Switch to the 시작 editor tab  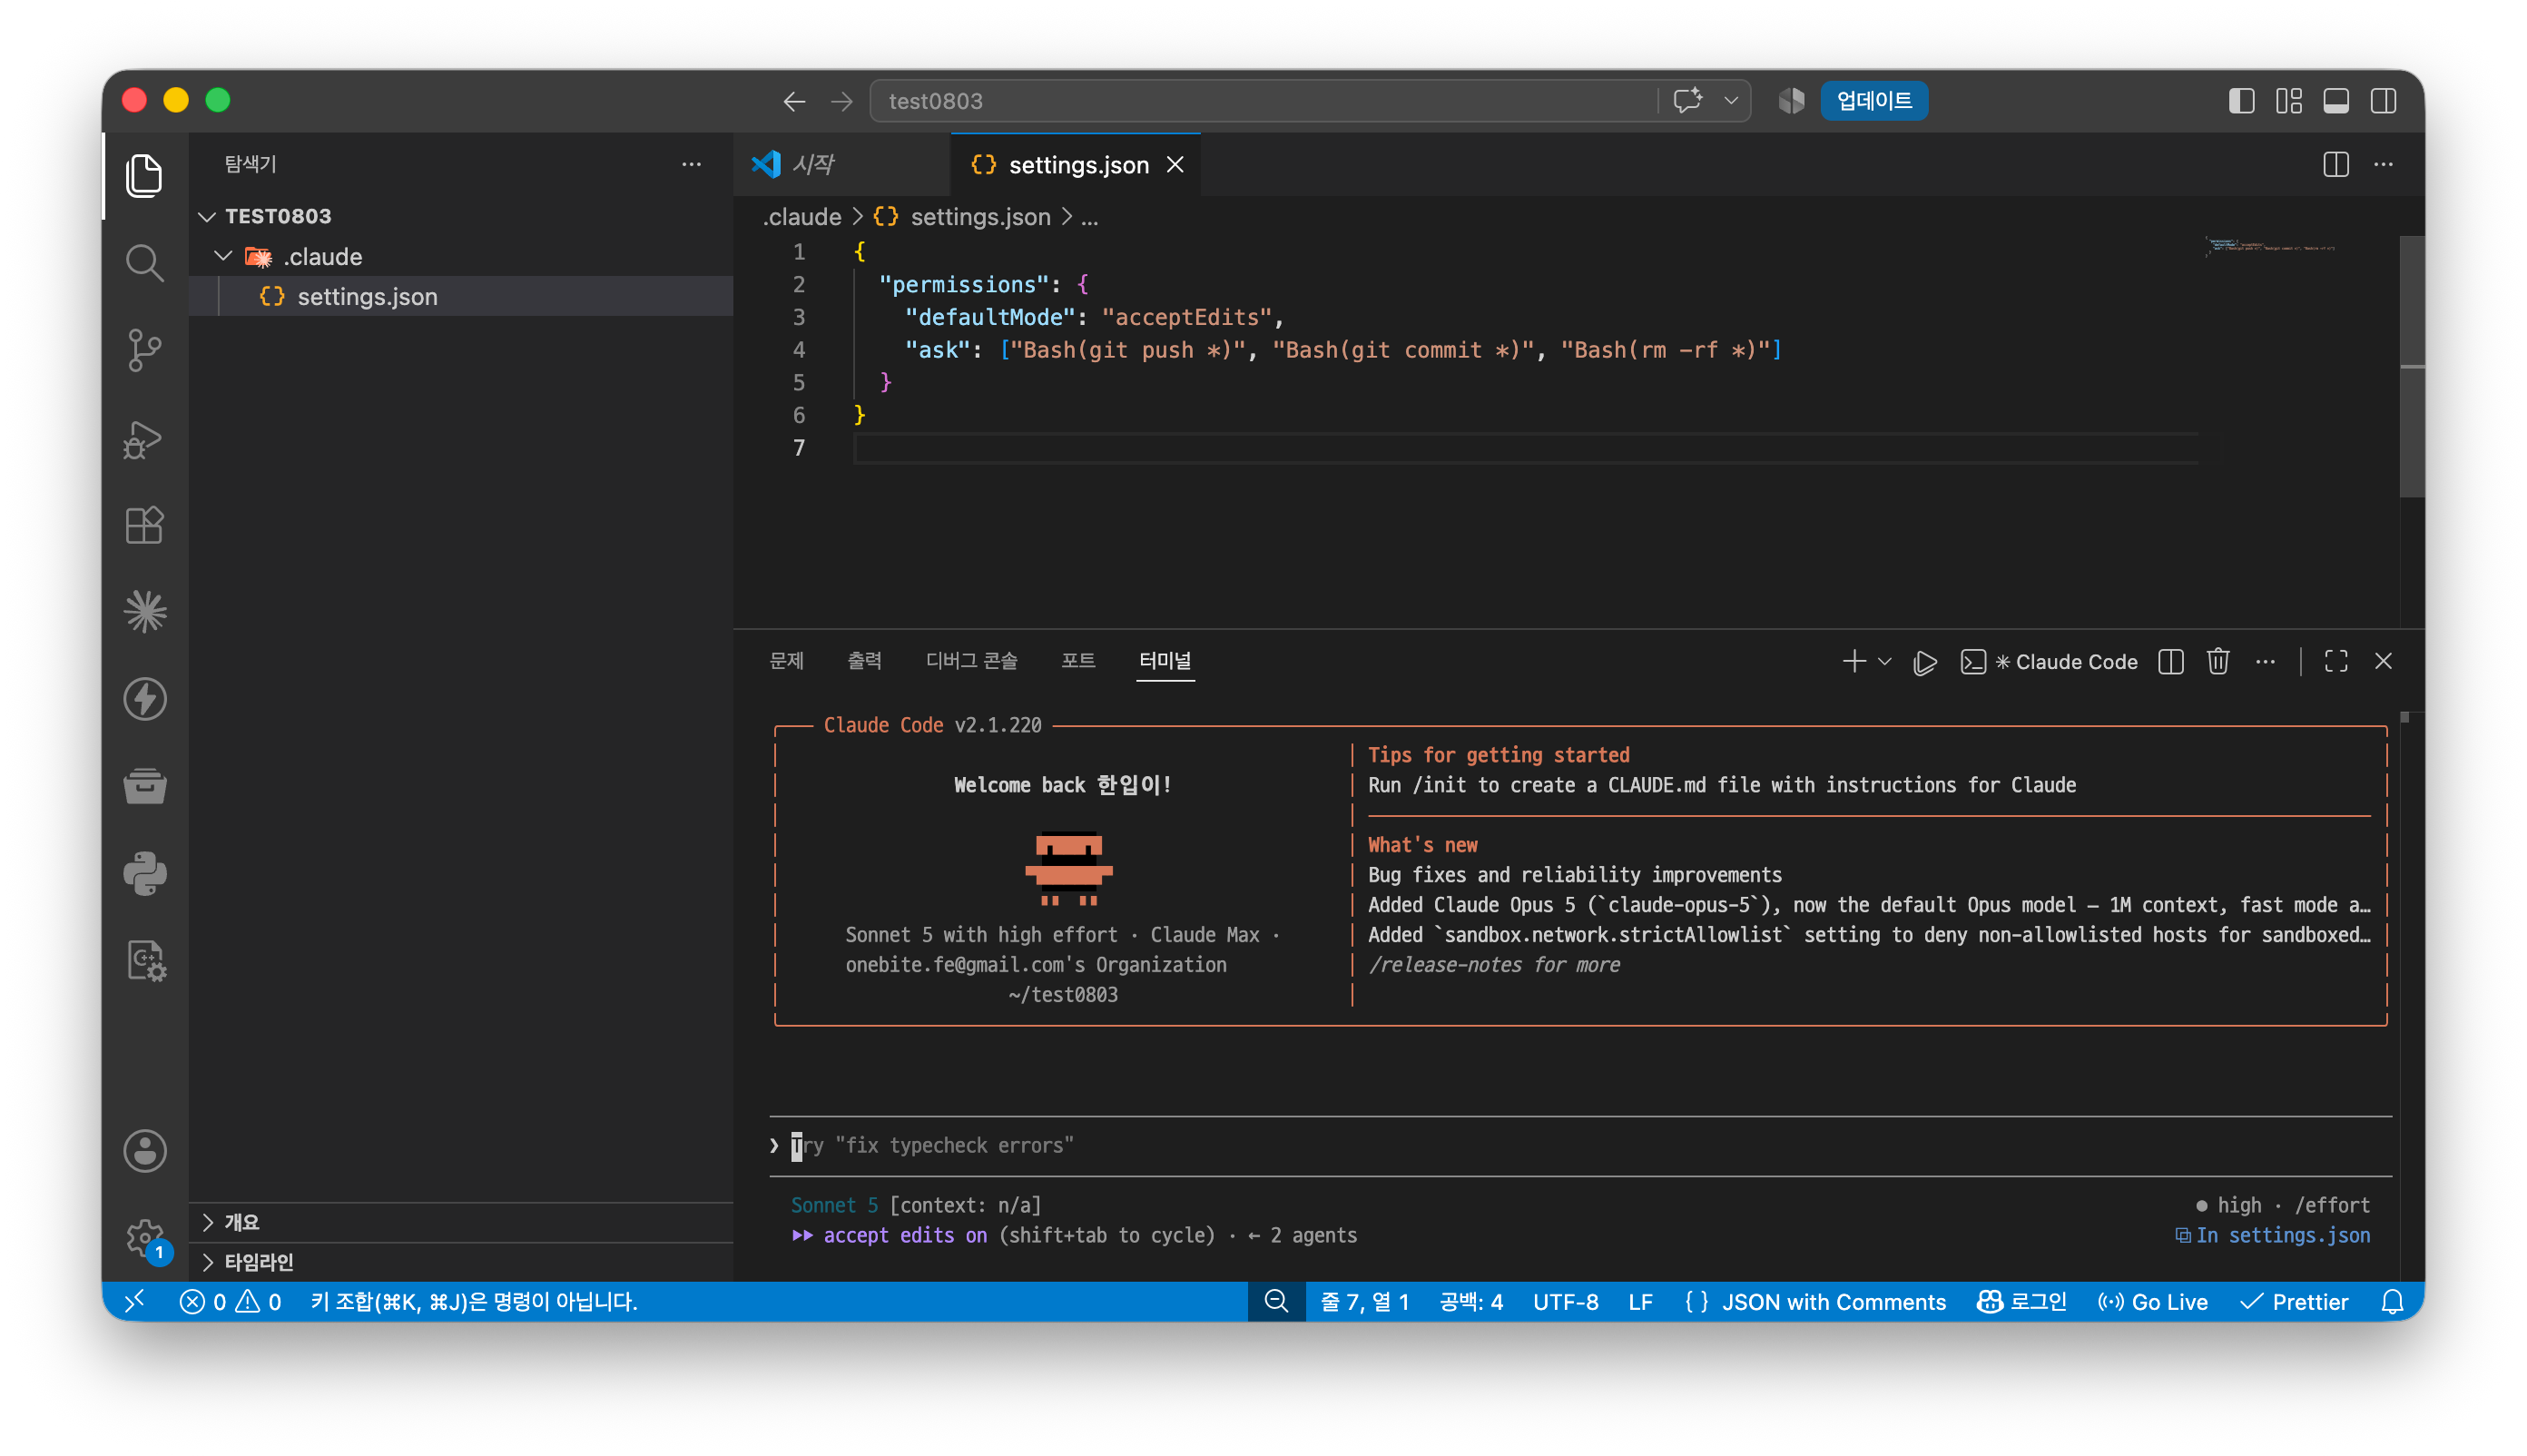tap(841, 165)
